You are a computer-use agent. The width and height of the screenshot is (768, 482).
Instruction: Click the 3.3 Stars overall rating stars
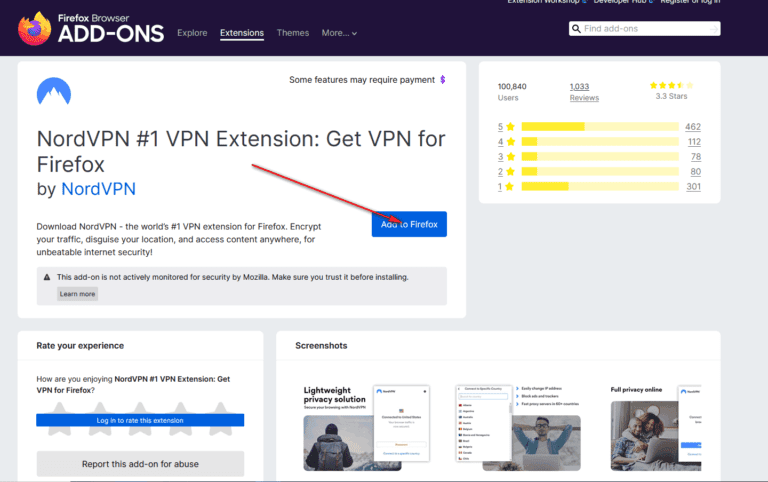coord(672,85)
